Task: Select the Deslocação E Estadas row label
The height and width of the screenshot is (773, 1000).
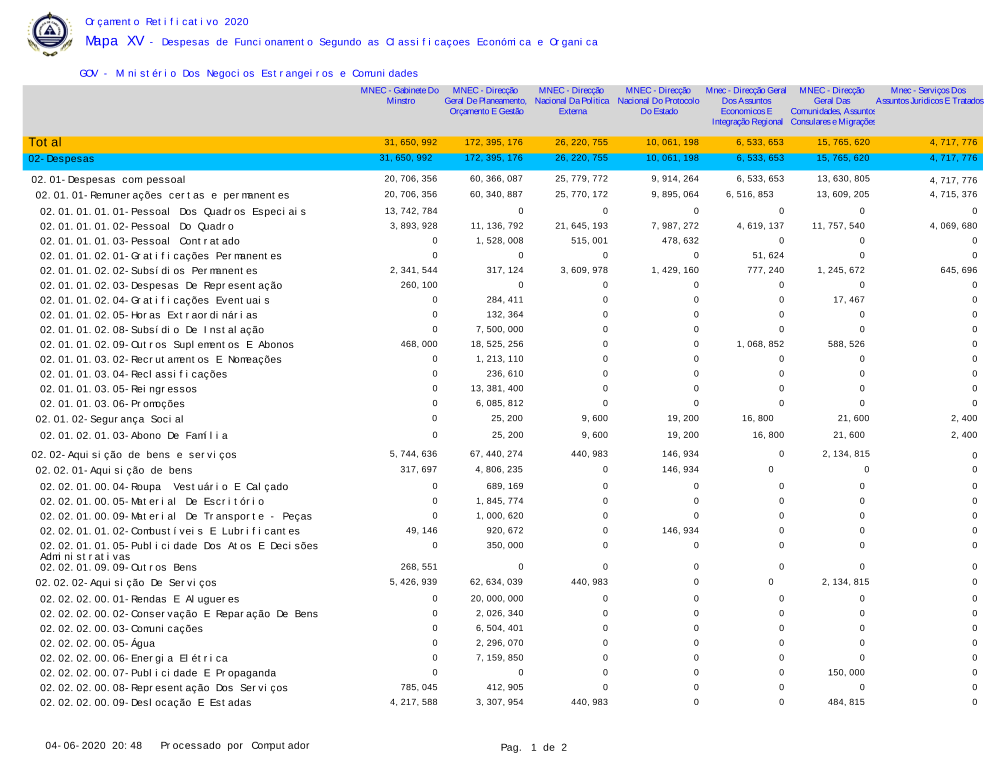Action: pos(145,703)
